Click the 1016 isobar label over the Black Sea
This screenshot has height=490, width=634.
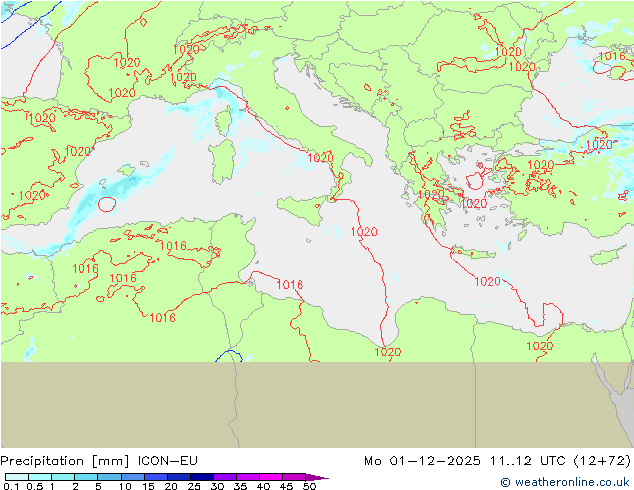click(x=611, y=56)
